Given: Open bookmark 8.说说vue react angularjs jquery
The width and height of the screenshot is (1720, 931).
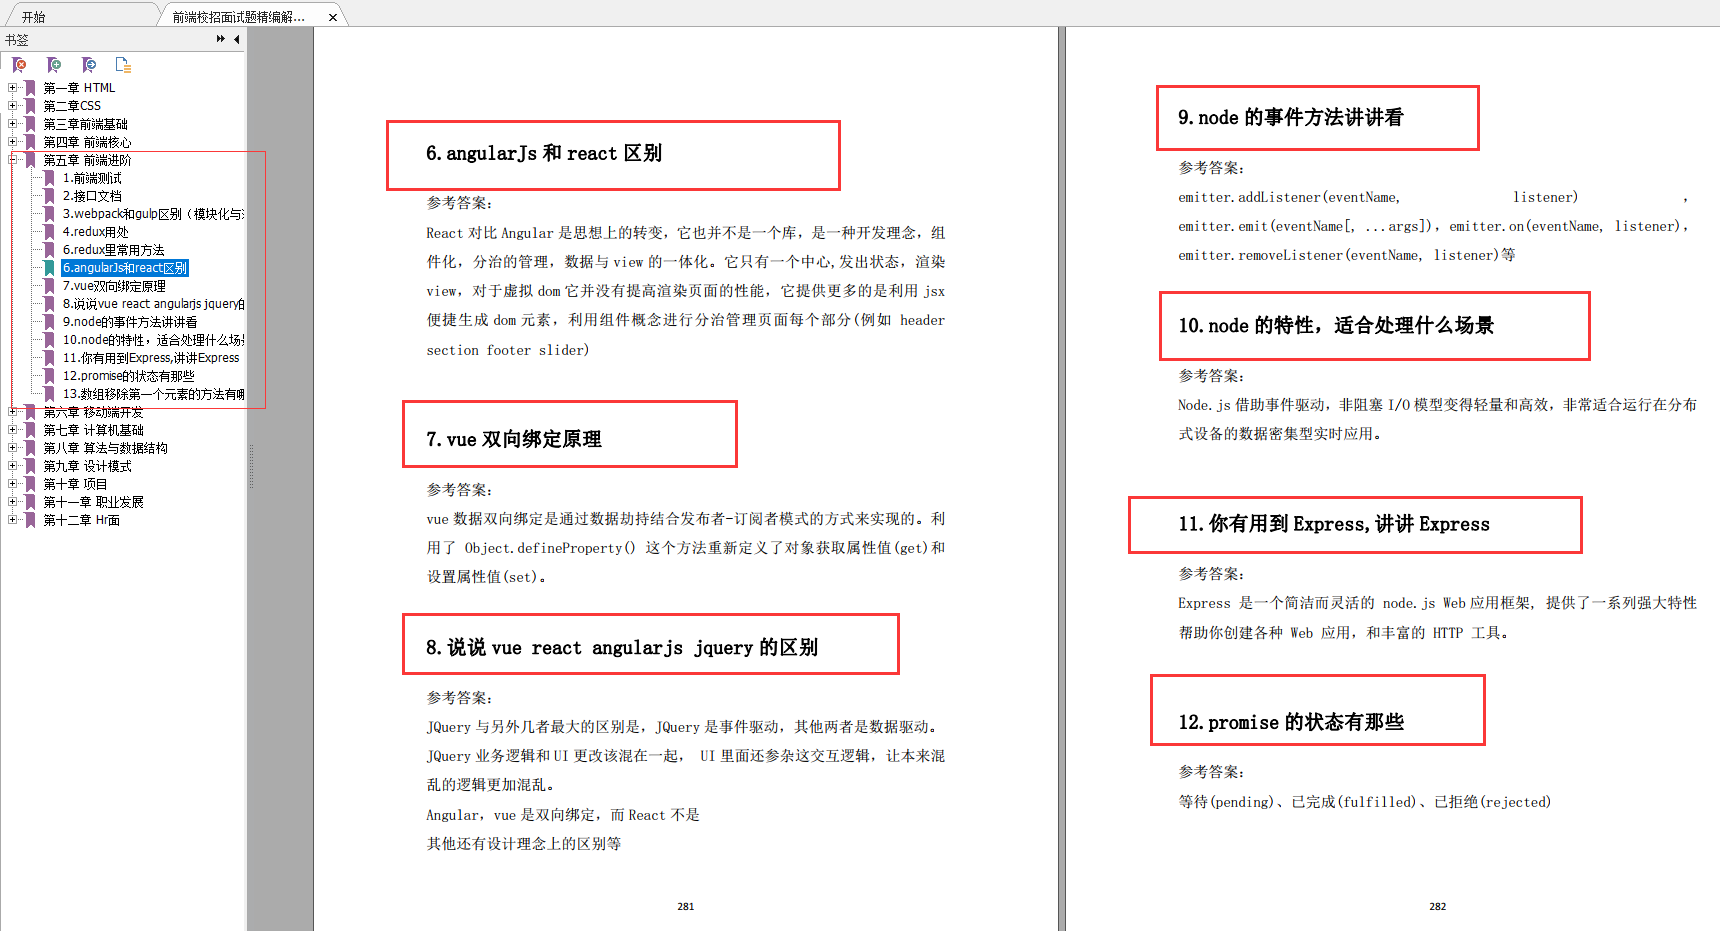Looking at the screenshot, I should click(153, 304).
